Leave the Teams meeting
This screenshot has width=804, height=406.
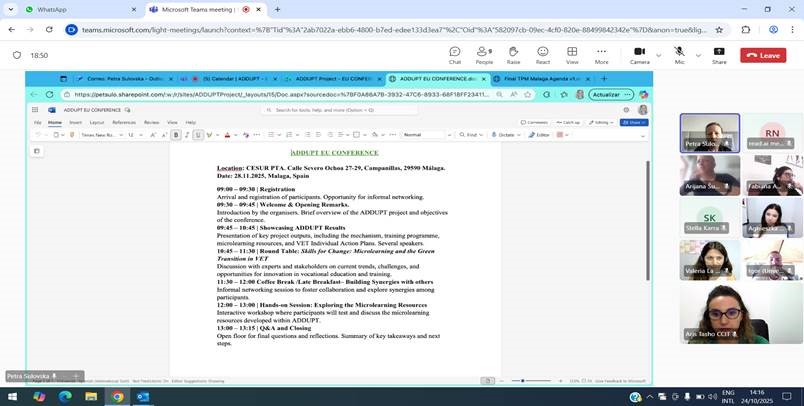(x=763, y=55)
